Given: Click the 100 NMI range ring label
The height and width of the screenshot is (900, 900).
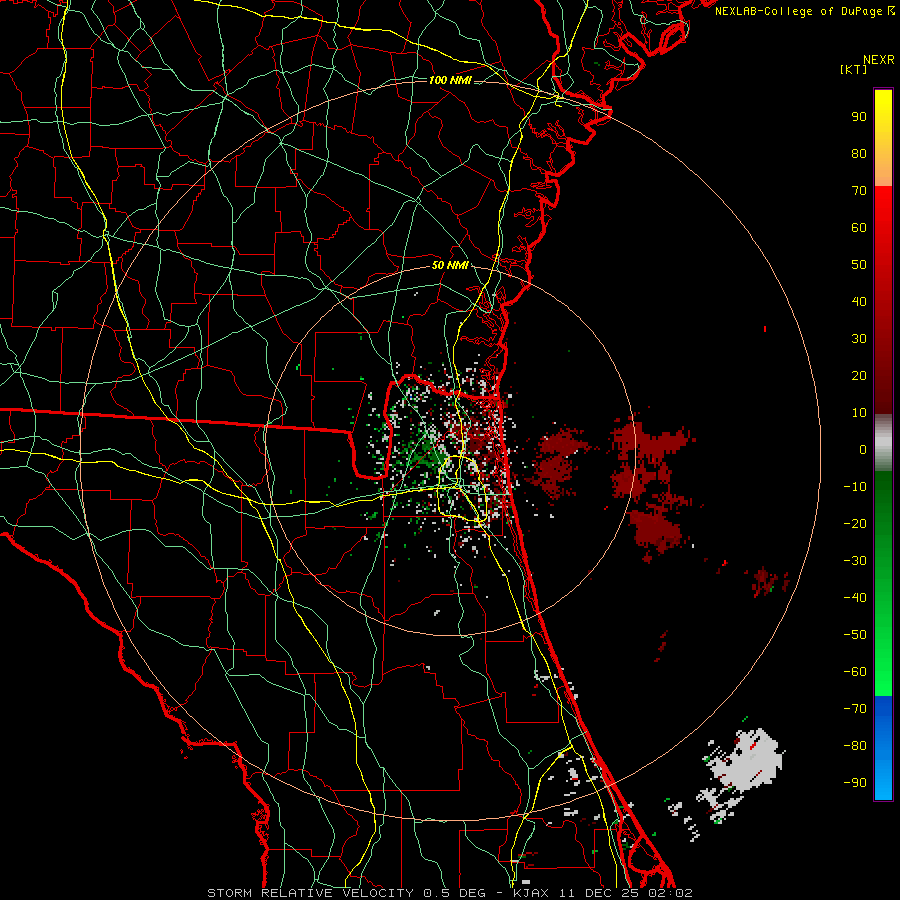Looking at the screenshot, I should pyautogui.click(x=450, y=80).
